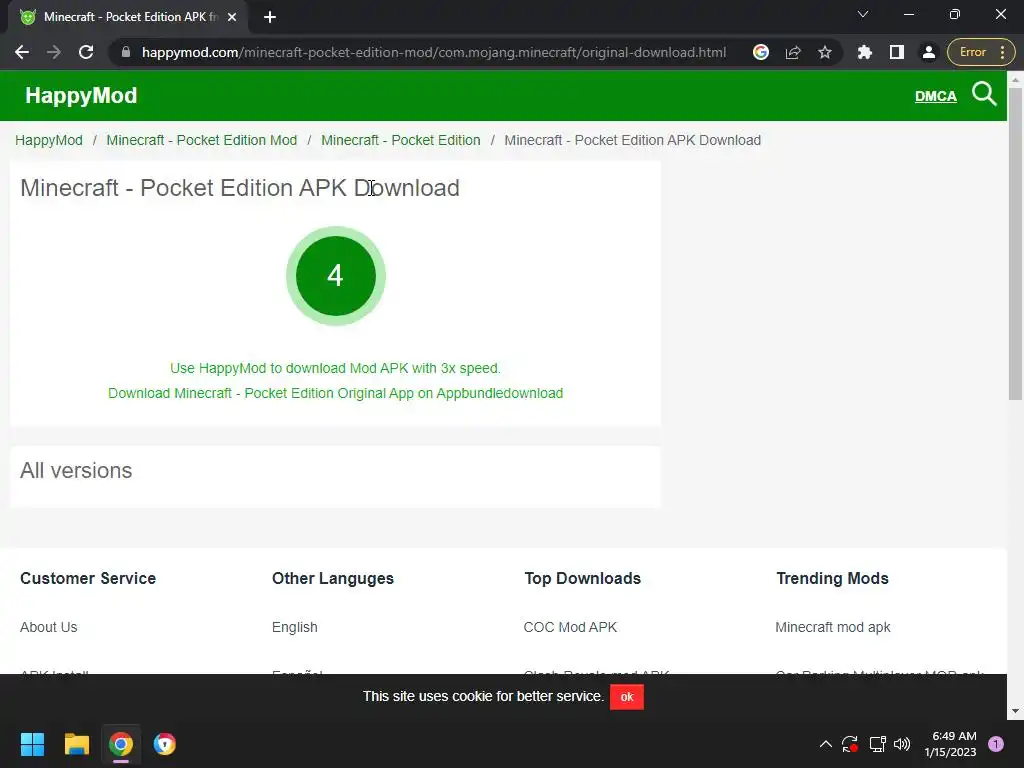Screen dimensions: 1024x768
Task: Accept cookies with ok button
Action: pos(627,697)
